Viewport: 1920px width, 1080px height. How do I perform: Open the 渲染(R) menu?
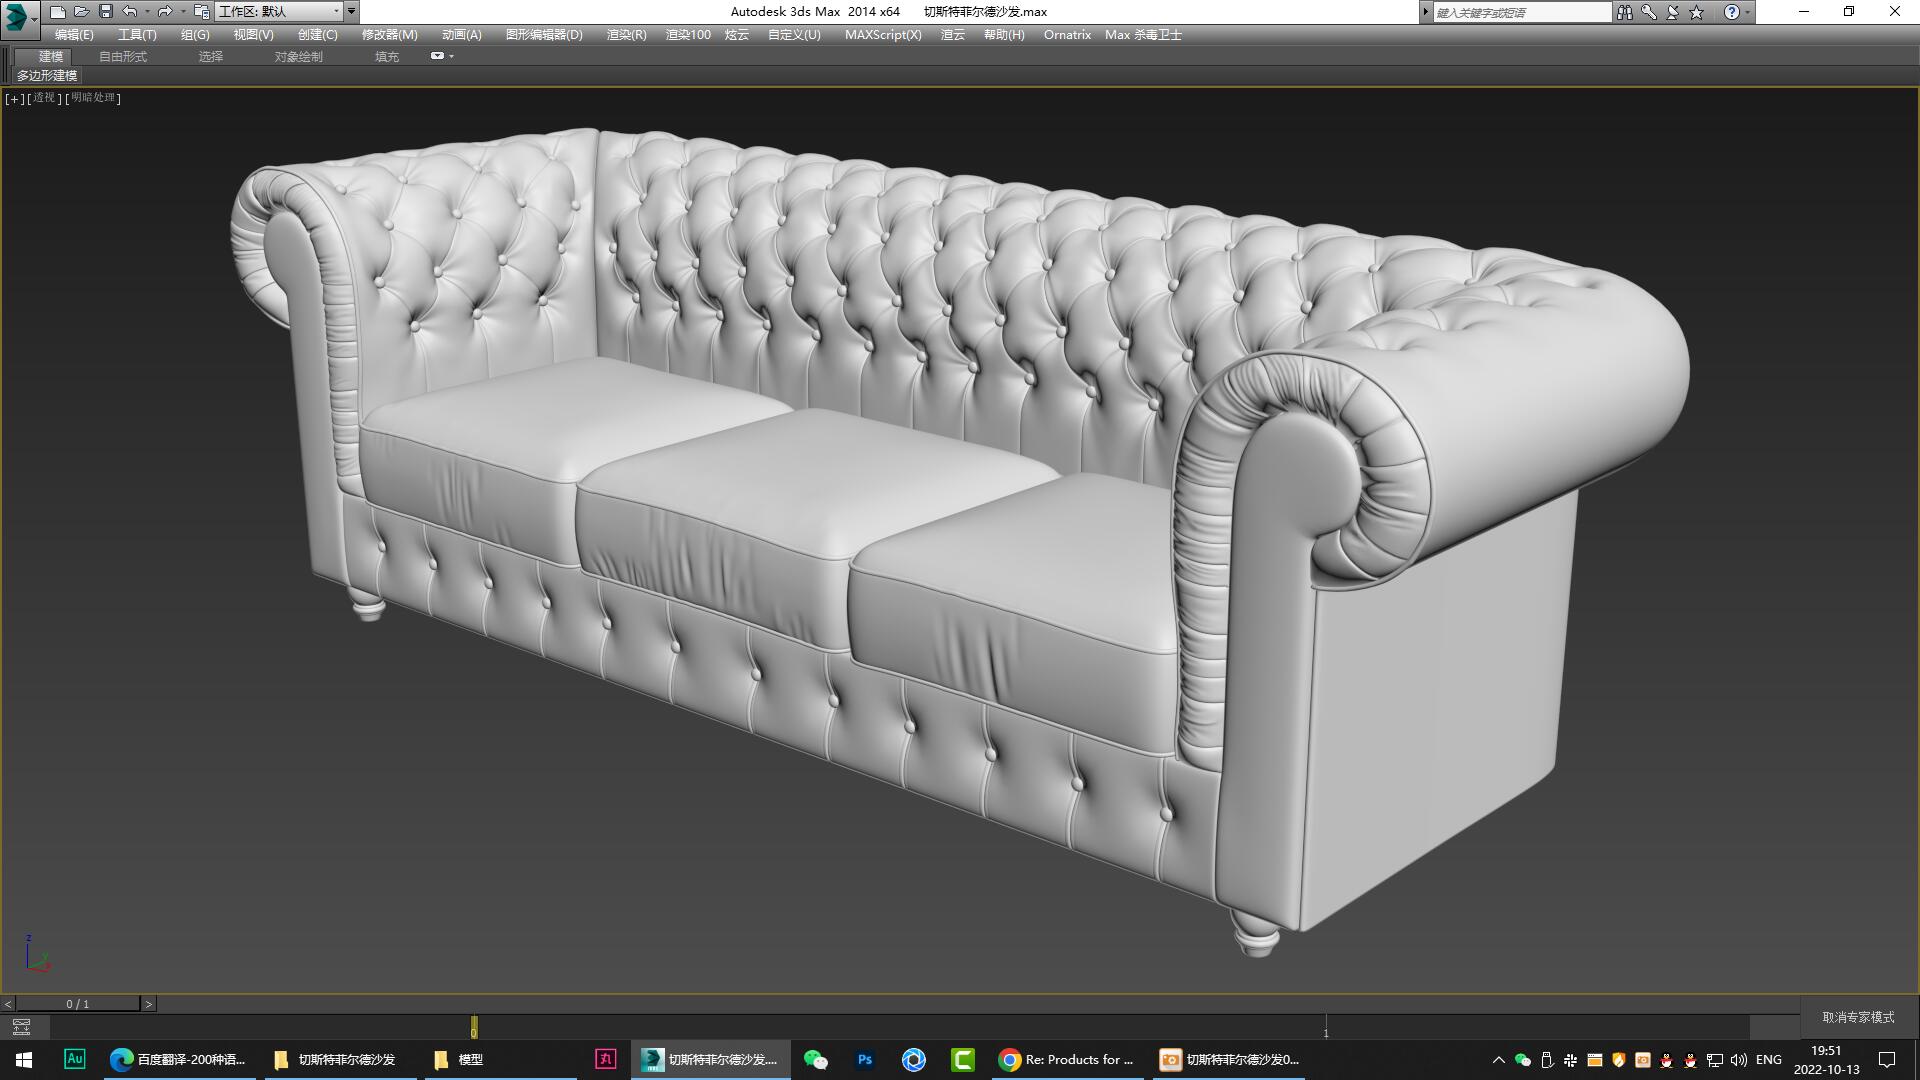[624, 34]
